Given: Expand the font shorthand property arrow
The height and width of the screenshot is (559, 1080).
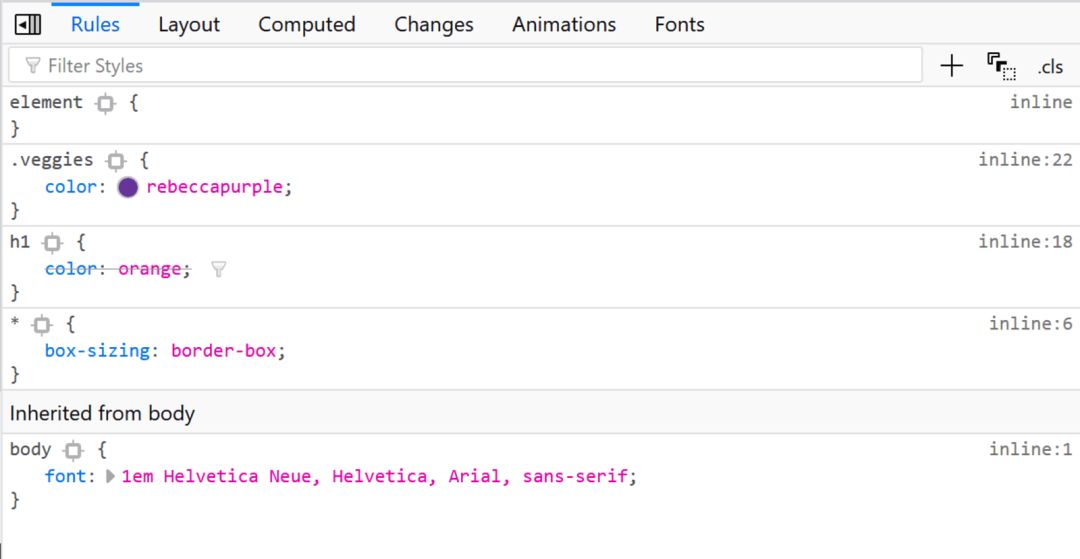Looking at the screenshot, I should point(110,476).
